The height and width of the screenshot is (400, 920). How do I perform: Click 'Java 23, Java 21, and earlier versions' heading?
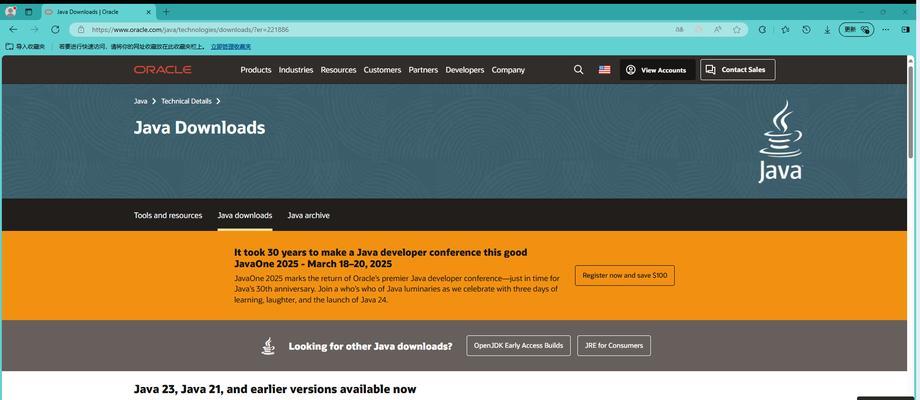click(275, 389)
